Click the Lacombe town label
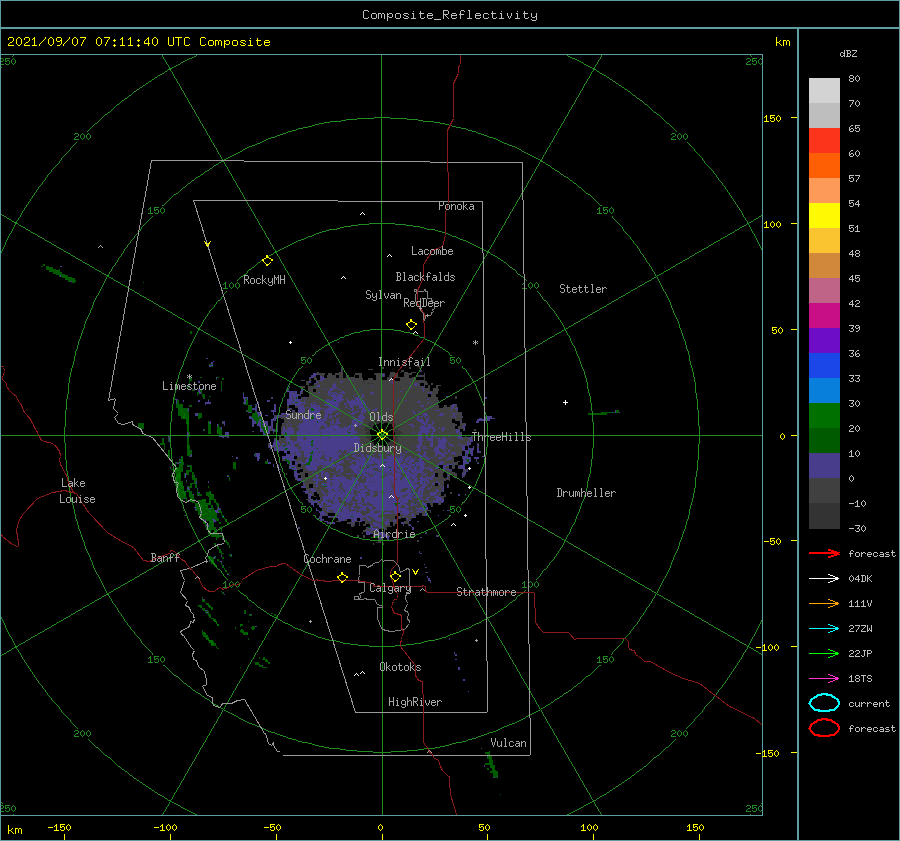This screenshot has width=900, height=841. click(432, 251)
